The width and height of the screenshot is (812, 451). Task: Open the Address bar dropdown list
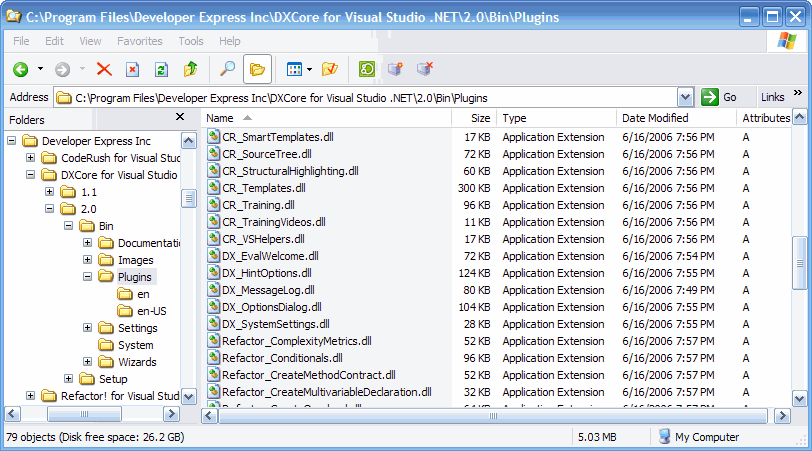pyautogui.click(x=685, y=97)
